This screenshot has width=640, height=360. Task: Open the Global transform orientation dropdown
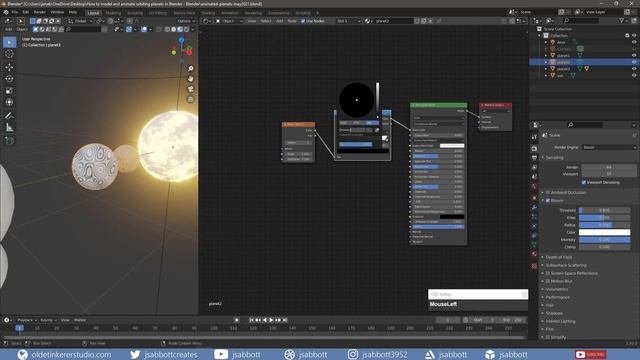(x=80, y=21)
